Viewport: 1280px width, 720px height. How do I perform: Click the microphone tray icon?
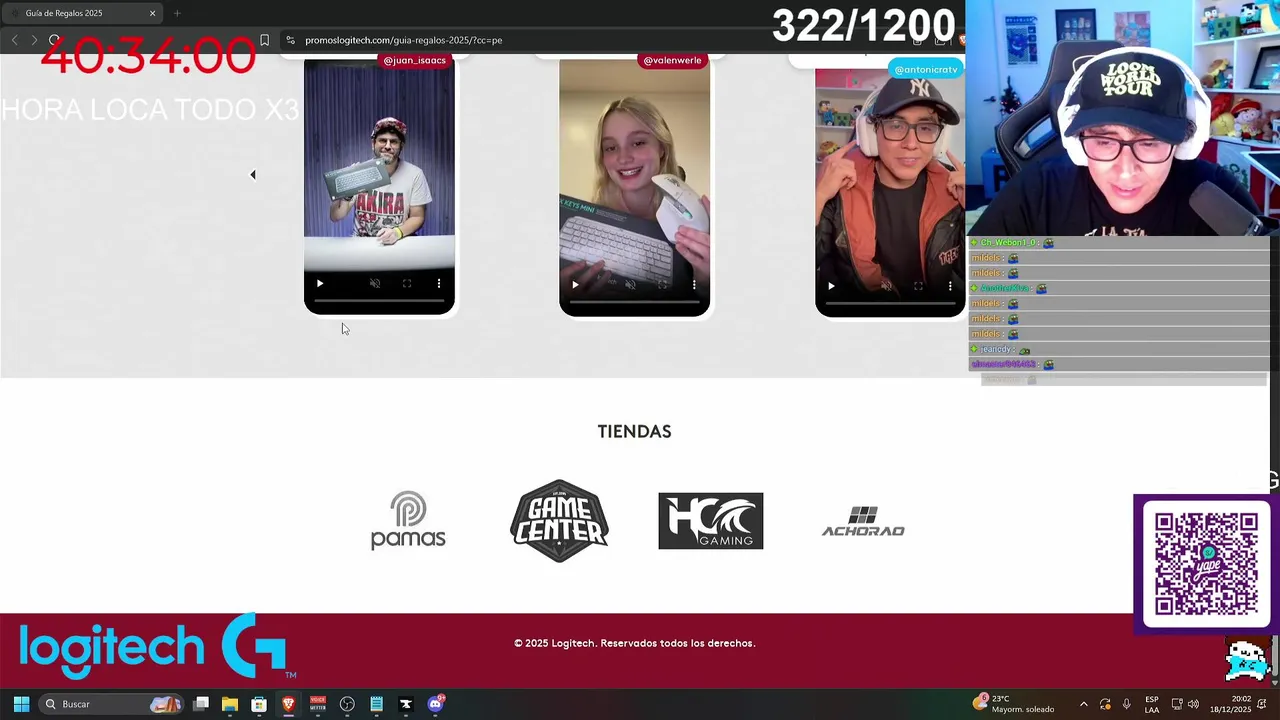click(1126, 704)
